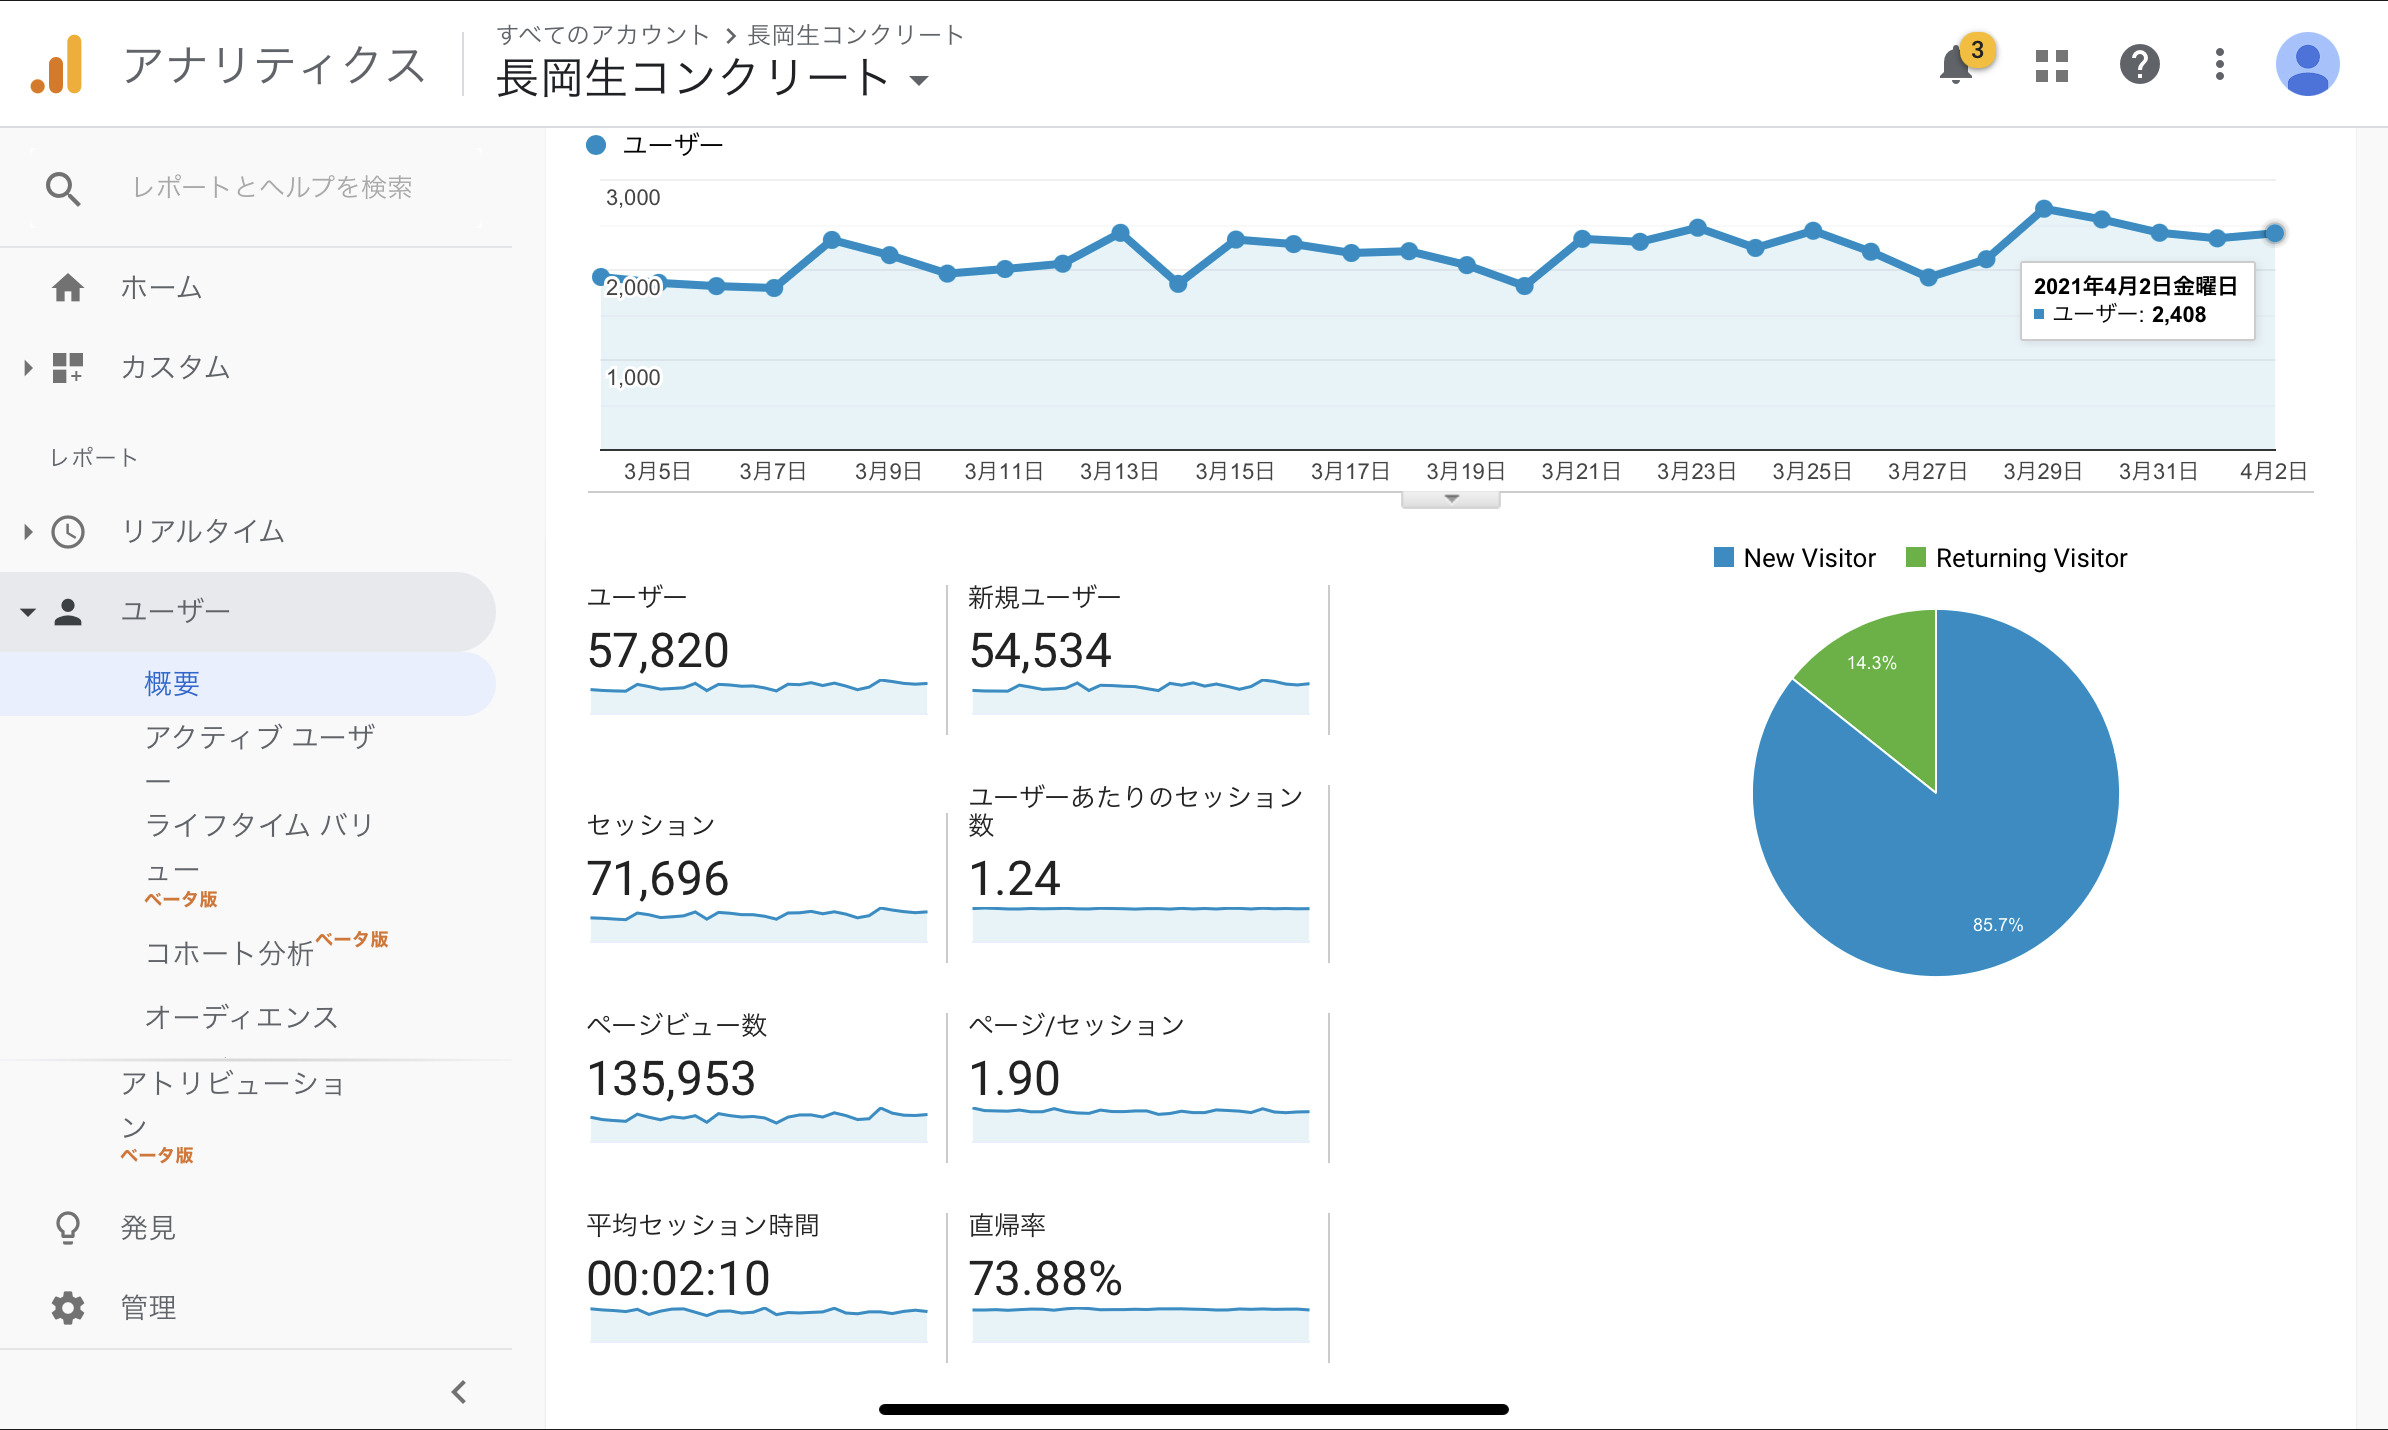Click the ユーザー chart legend blue dot

pos(596,145)
